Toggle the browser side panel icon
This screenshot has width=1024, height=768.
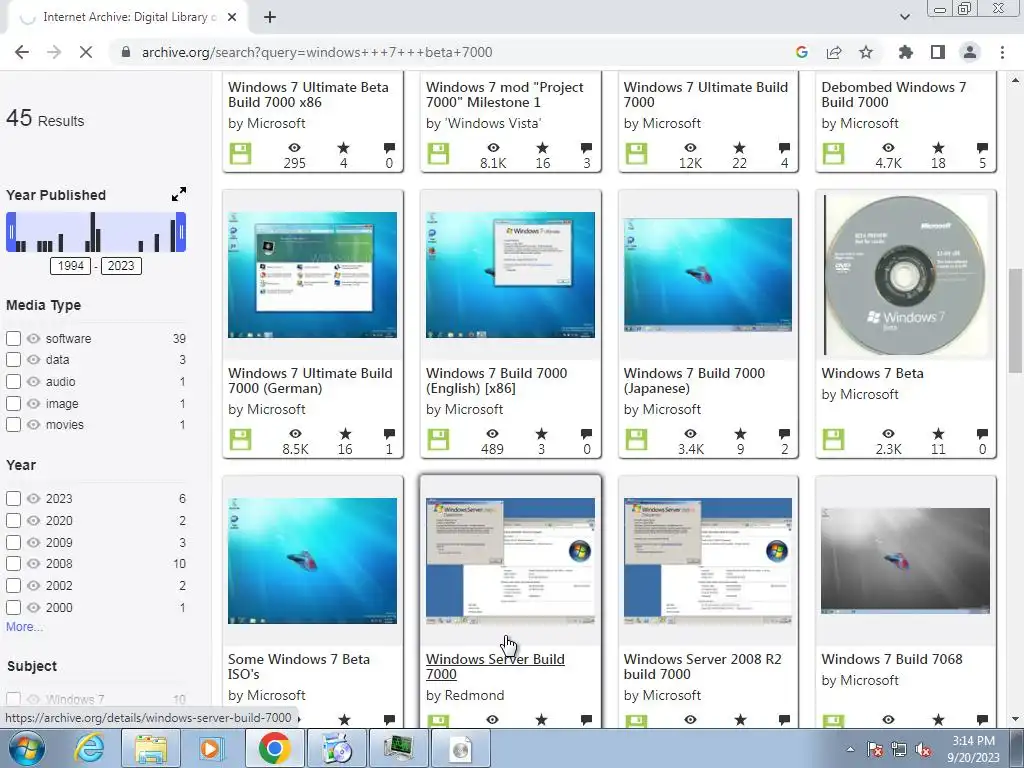938,52
